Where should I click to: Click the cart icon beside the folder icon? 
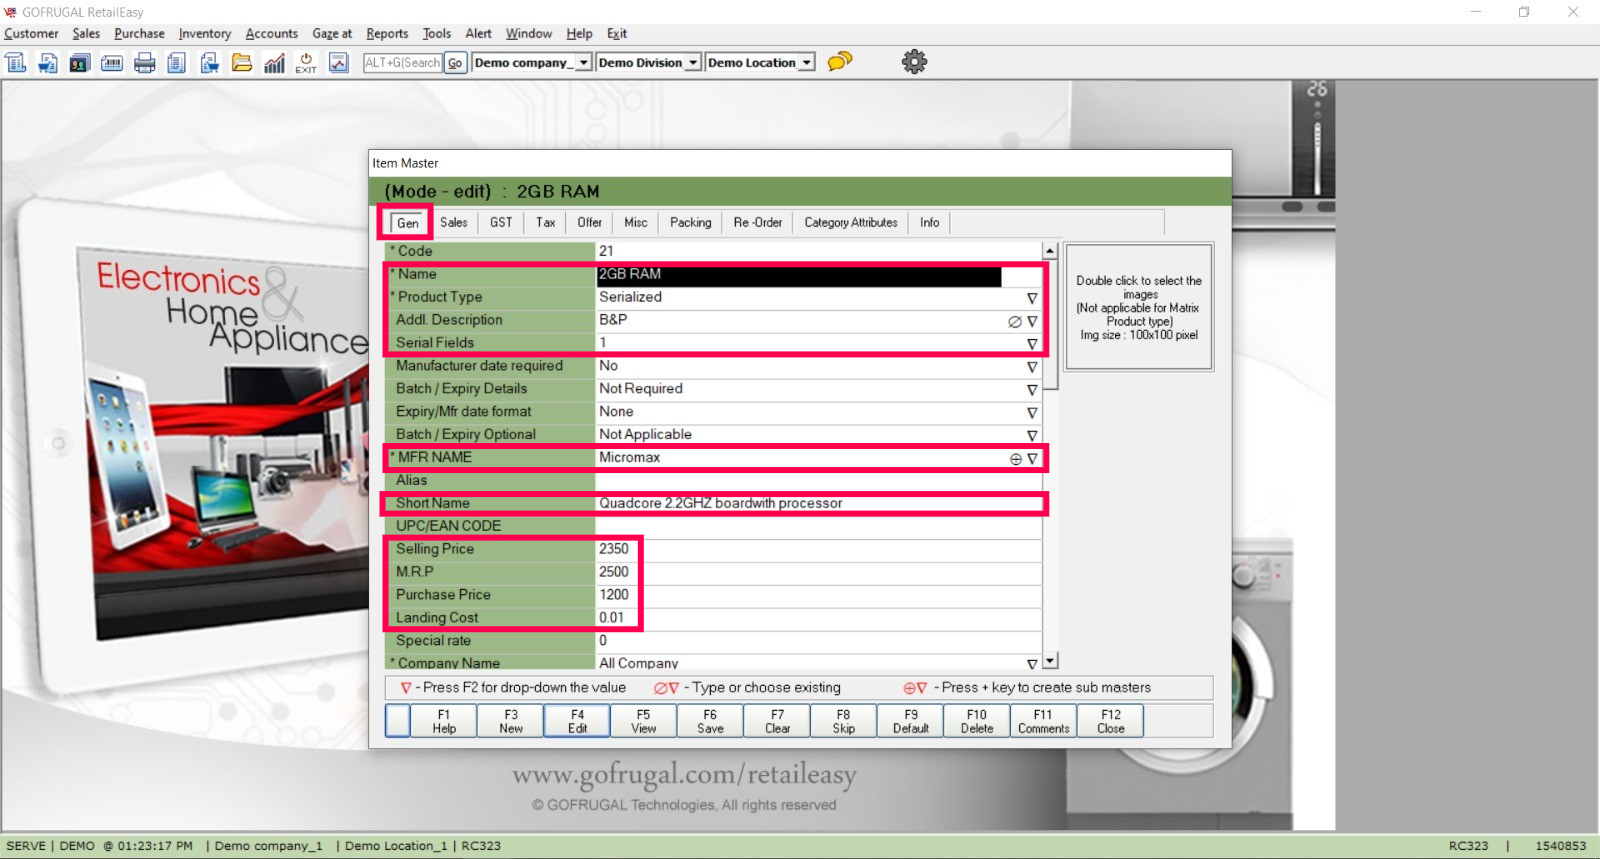[209, 63]
